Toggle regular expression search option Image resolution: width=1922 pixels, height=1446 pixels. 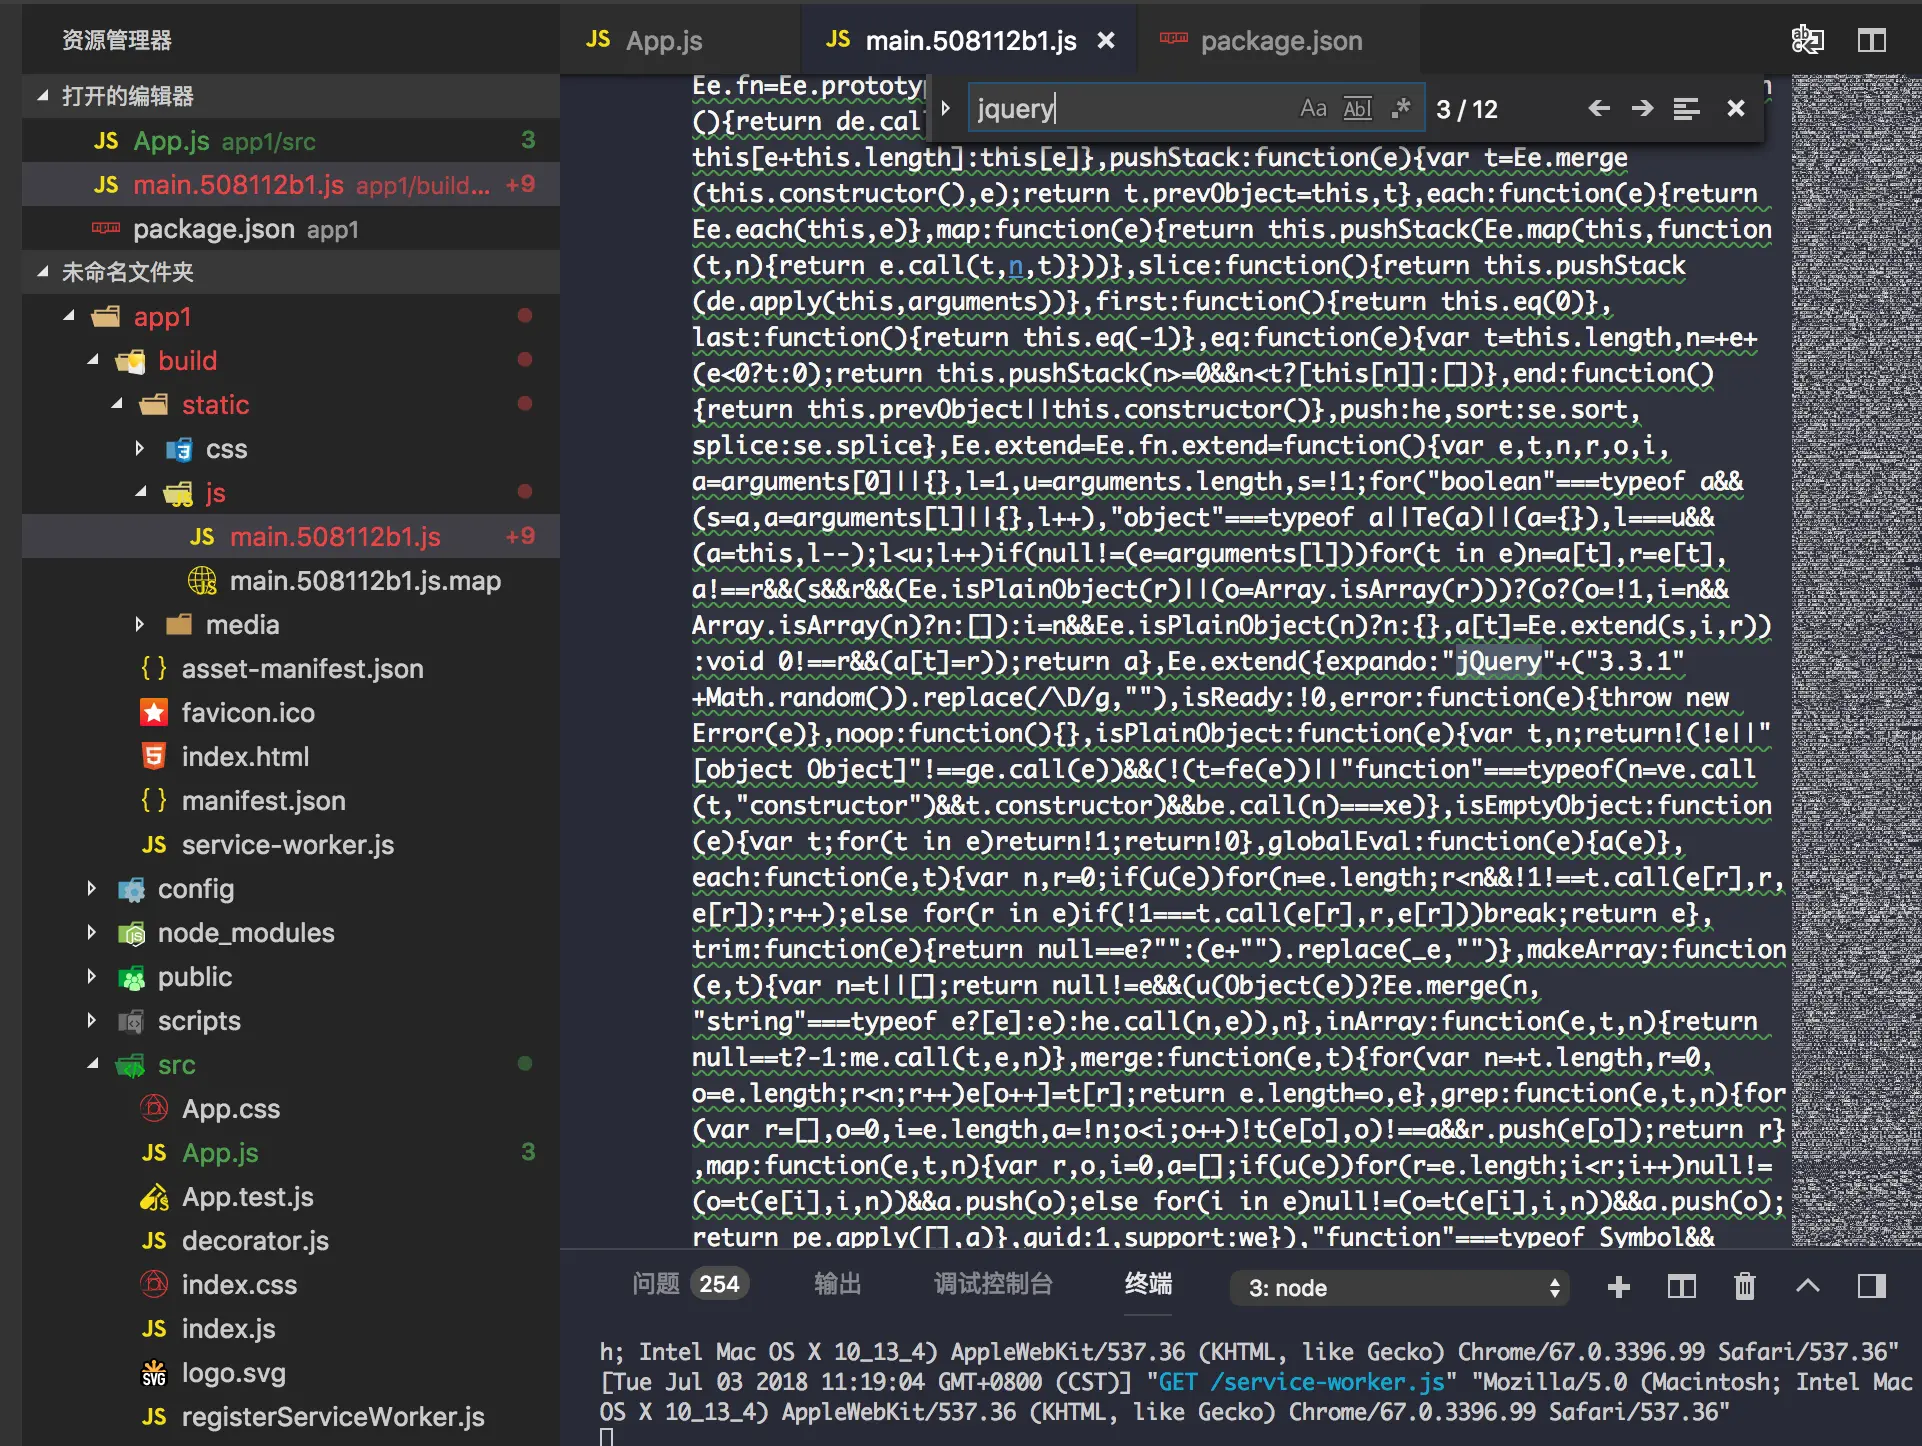tap(1401, 108)
